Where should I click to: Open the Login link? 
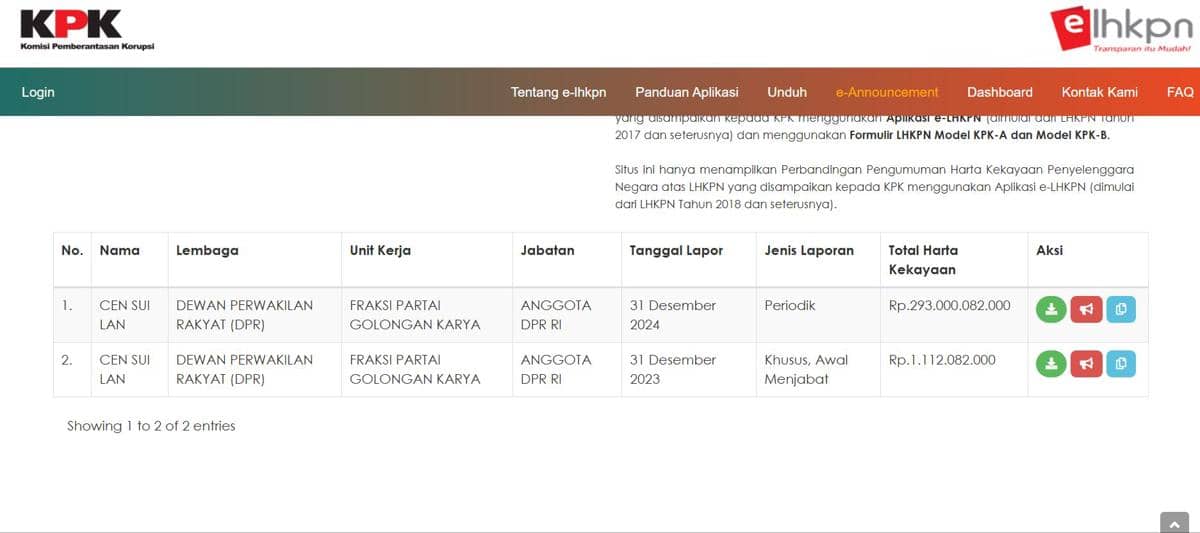pos(38,92)
